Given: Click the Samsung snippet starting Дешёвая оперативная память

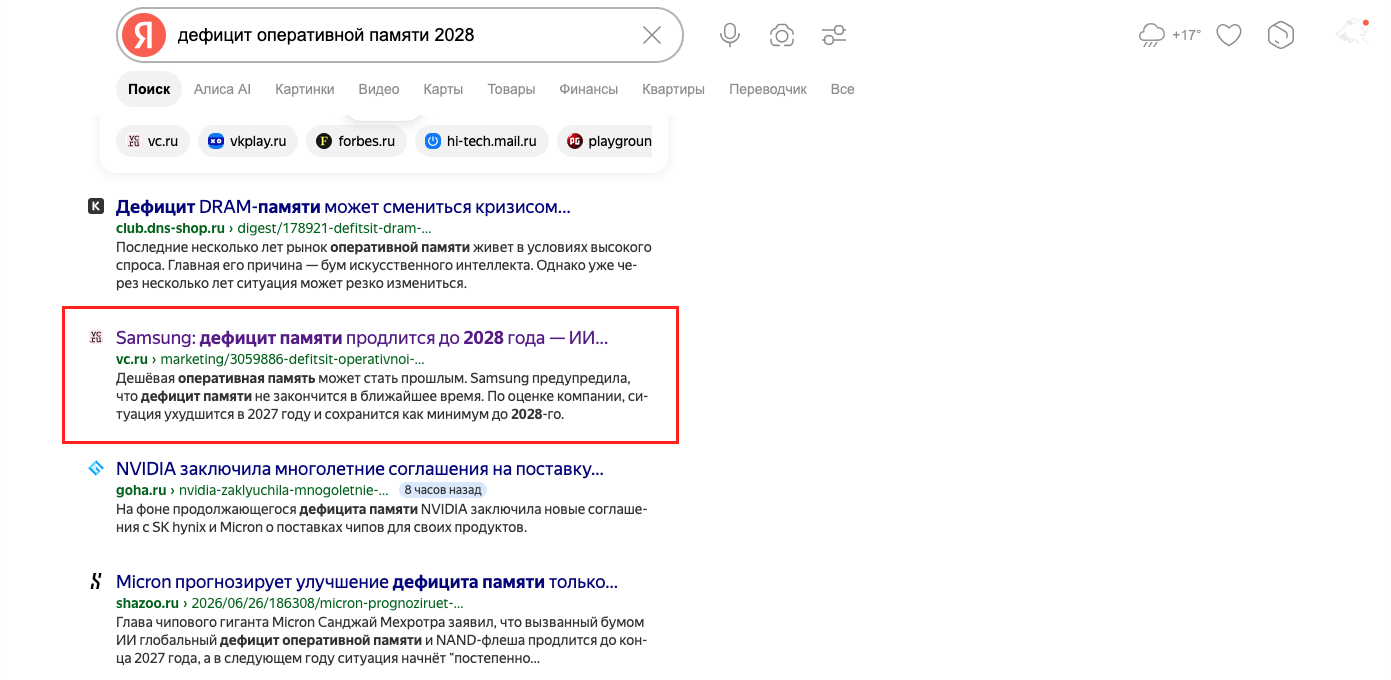Looking at the screenshot, I should (382, 396).
